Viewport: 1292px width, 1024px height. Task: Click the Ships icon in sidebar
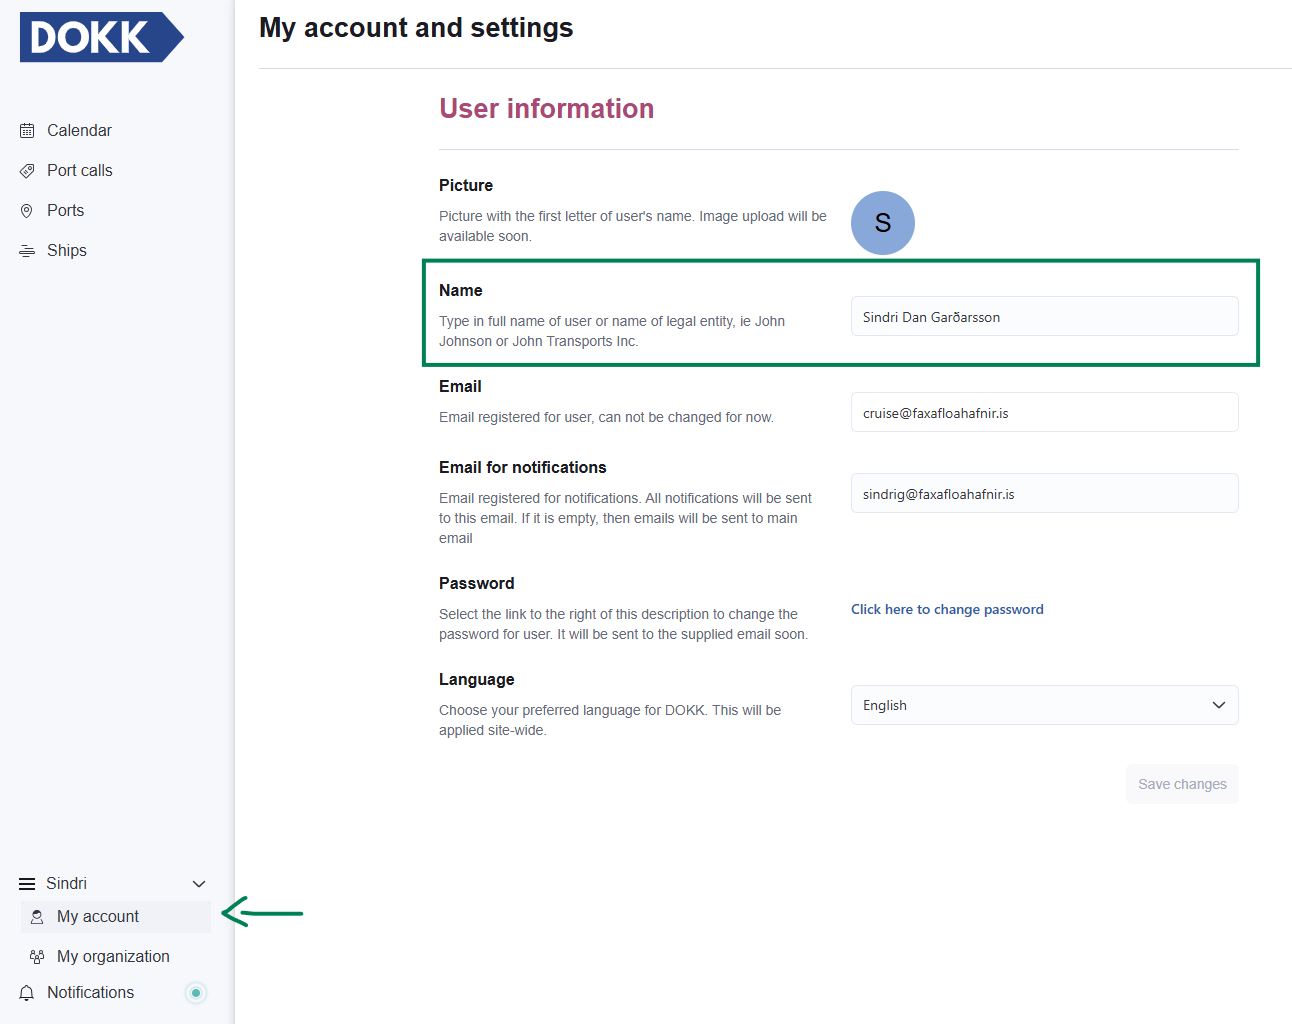[27, 251]
